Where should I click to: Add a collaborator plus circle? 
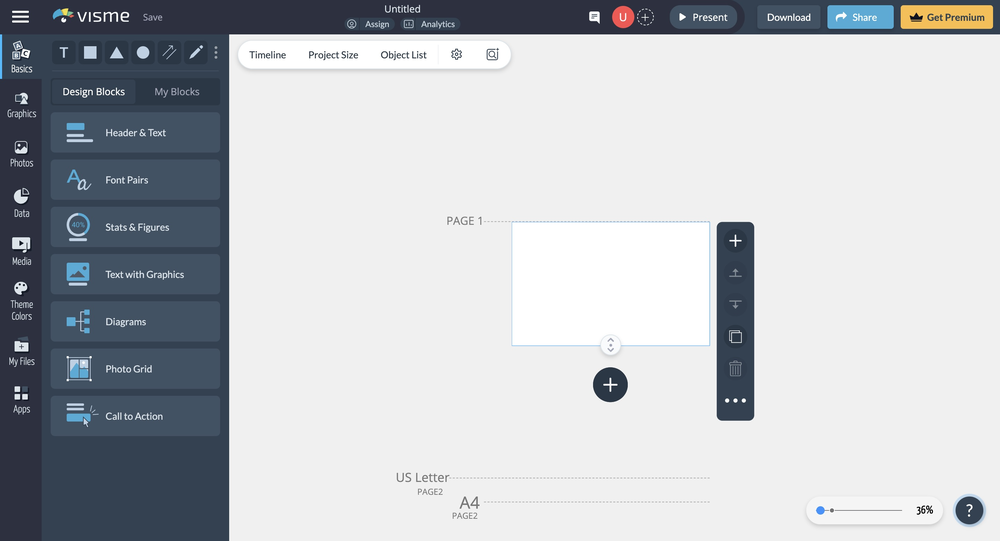click(x=645, y=17)
